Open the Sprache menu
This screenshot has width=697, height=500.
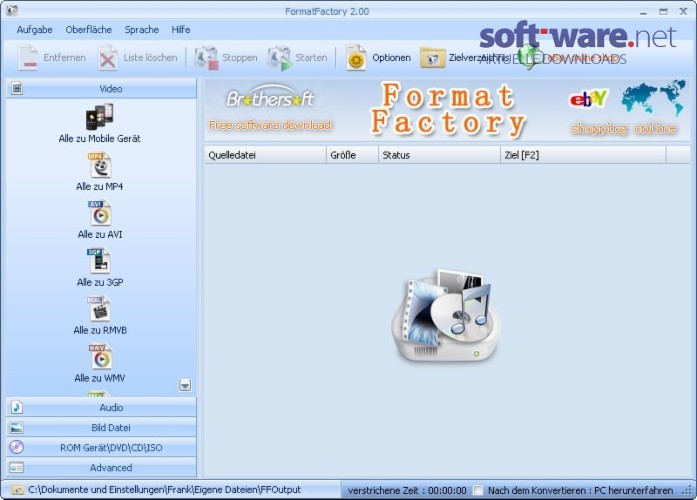[x=141, y=30]
